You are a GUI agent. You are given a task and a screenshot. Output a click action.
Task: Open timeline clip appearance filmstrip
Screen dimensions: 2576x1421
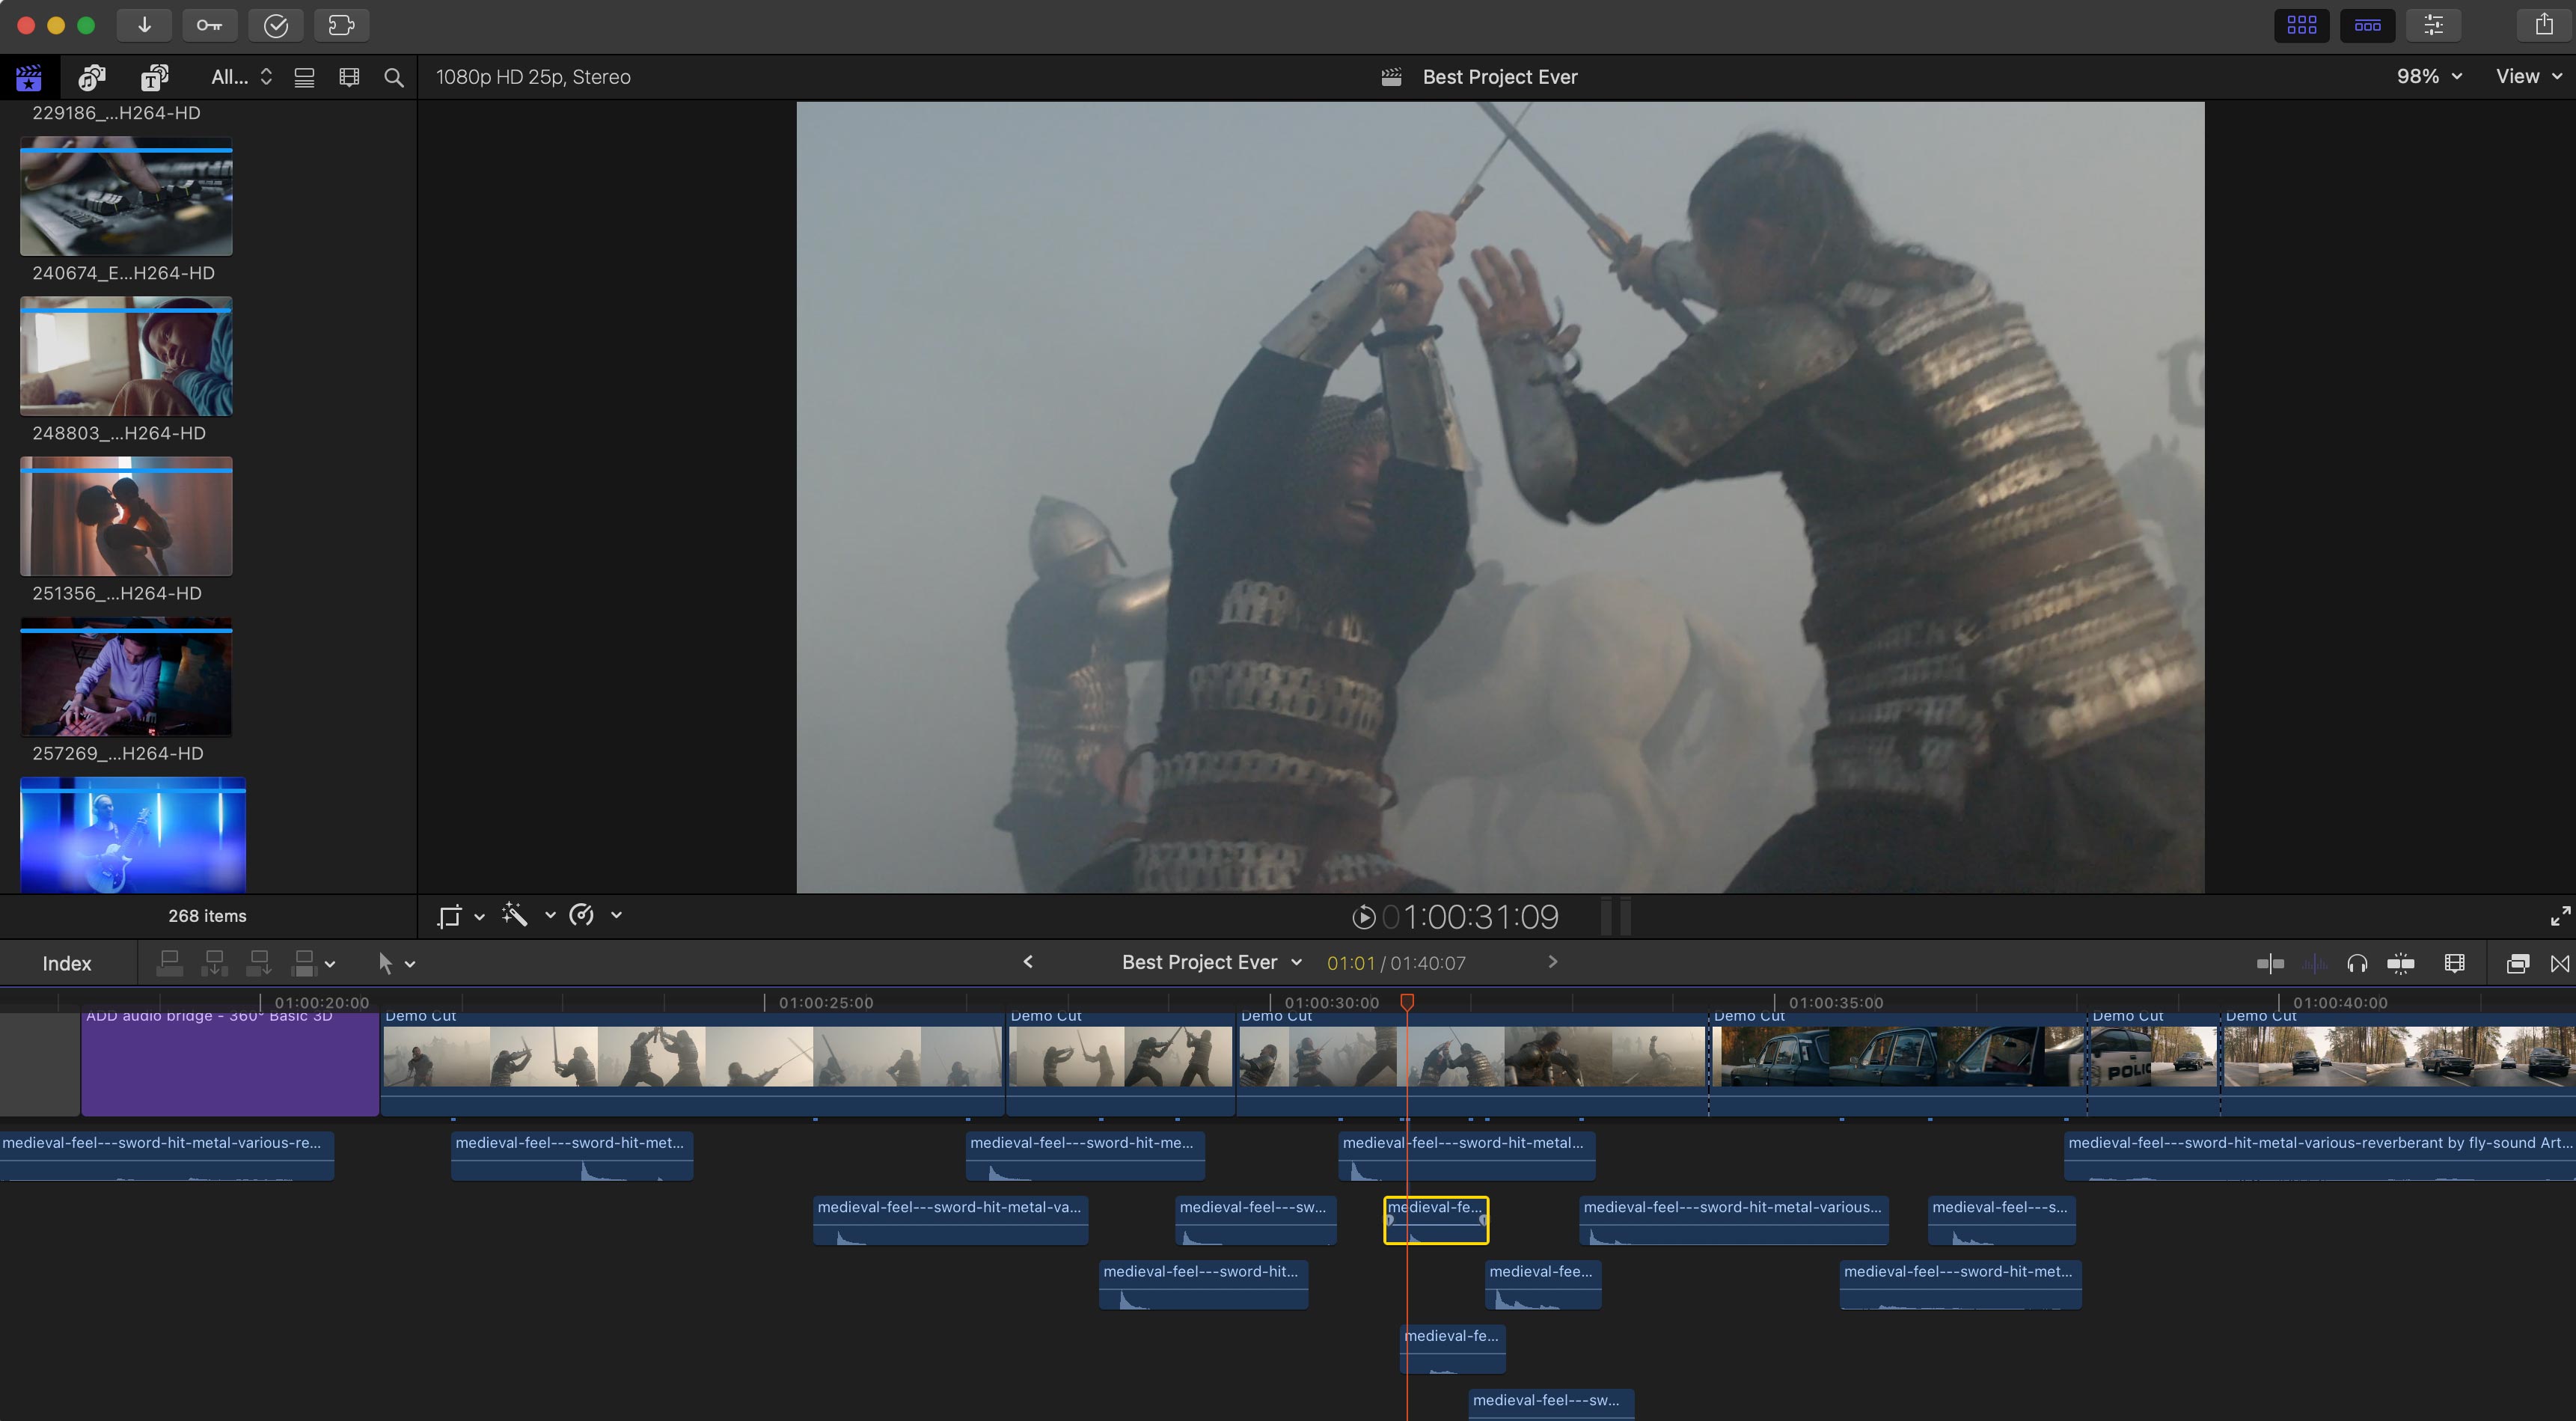2454,964
